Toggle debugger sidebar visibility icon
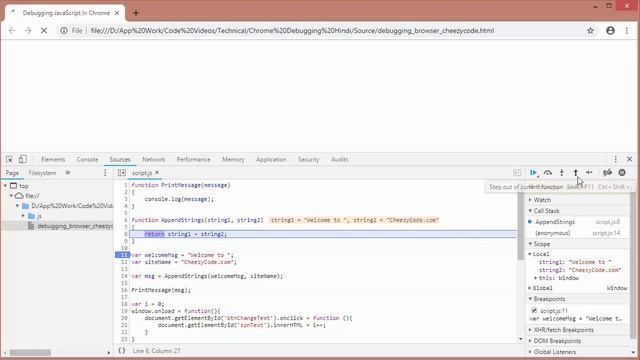The image size is (640, 360). coord(517,173)
